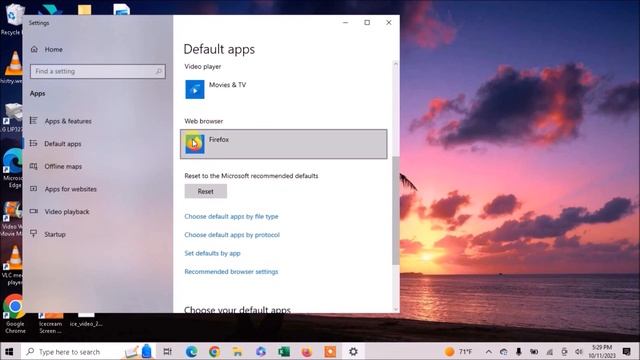
Task: Open the orange recorder app on taskbar
Action: (x=330, y=351)
